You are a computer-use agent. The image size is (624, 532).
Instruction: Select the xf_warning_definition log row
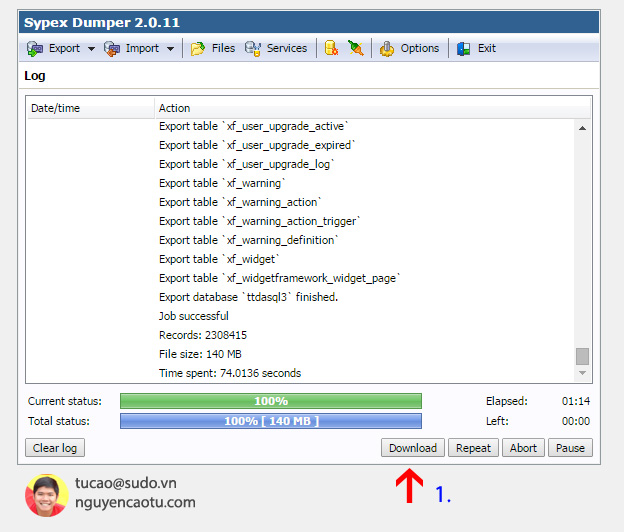(x=300, y=240)
